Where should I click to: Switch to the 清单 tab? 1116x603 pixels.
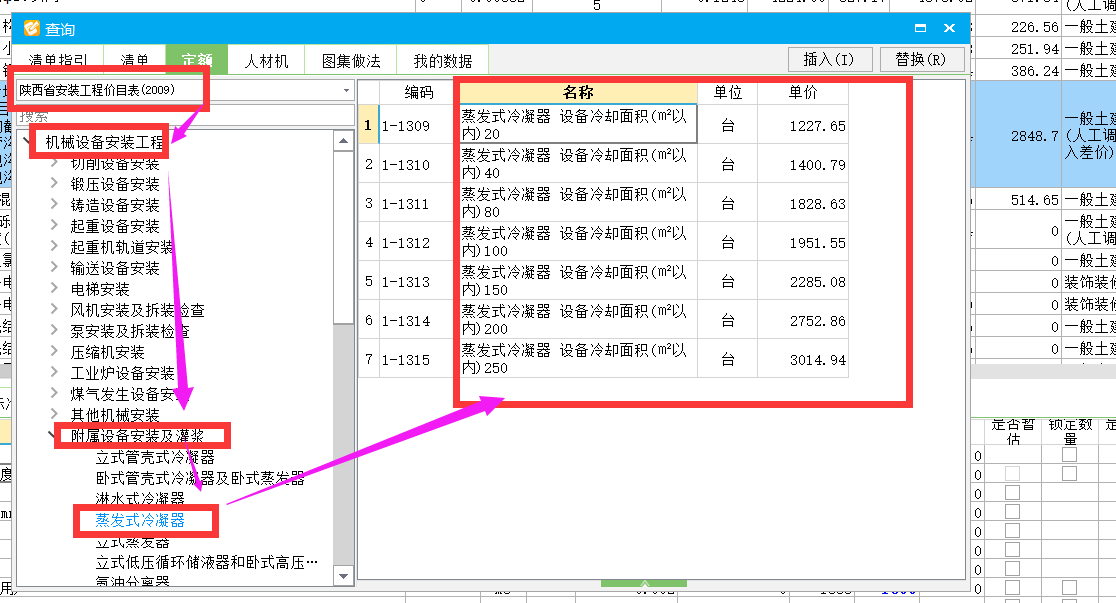pyautogui.click(x=135, y=61)
